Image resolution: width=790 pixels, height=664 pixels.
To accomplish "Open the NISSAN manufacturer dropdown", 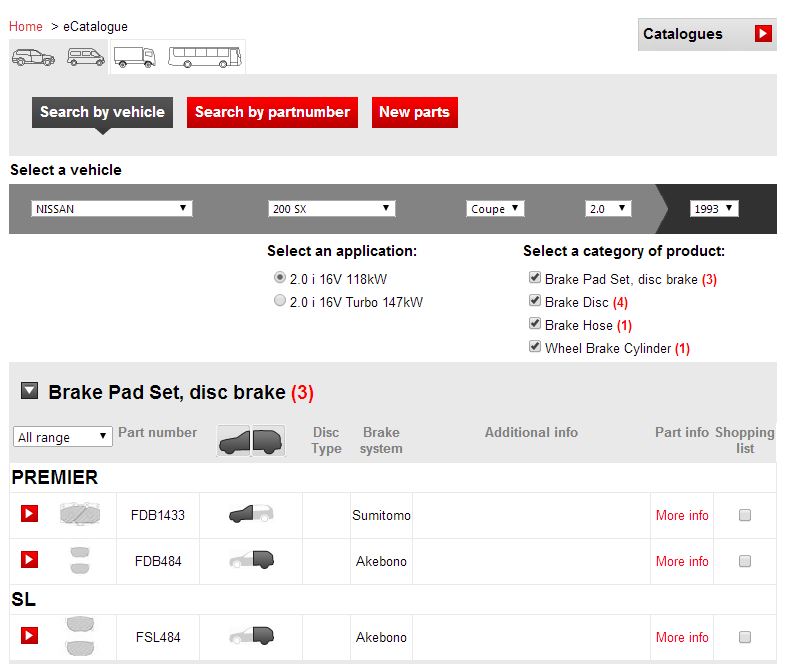I will (x=112, y=209).
